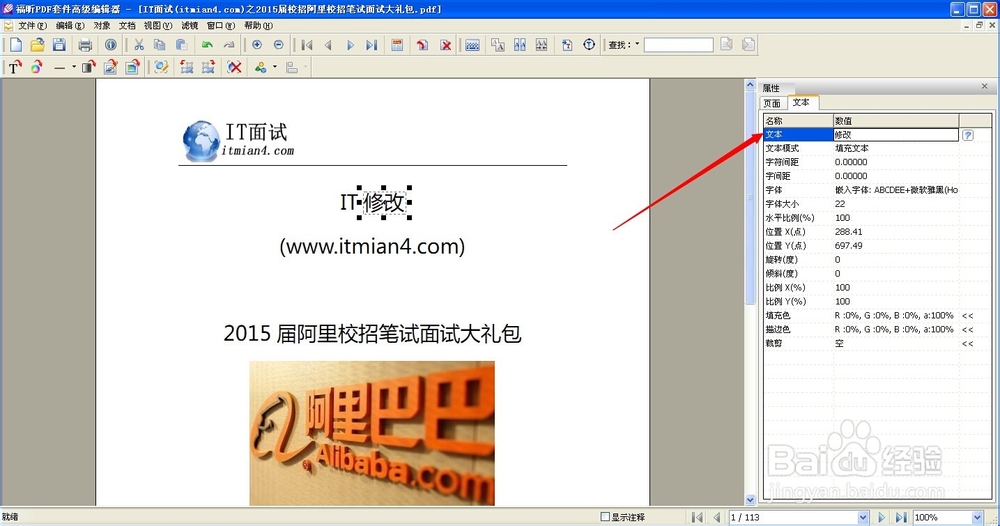1000x526 pixels.
Task: Undo last edit green arrow
Action: [x=207, y=45]
